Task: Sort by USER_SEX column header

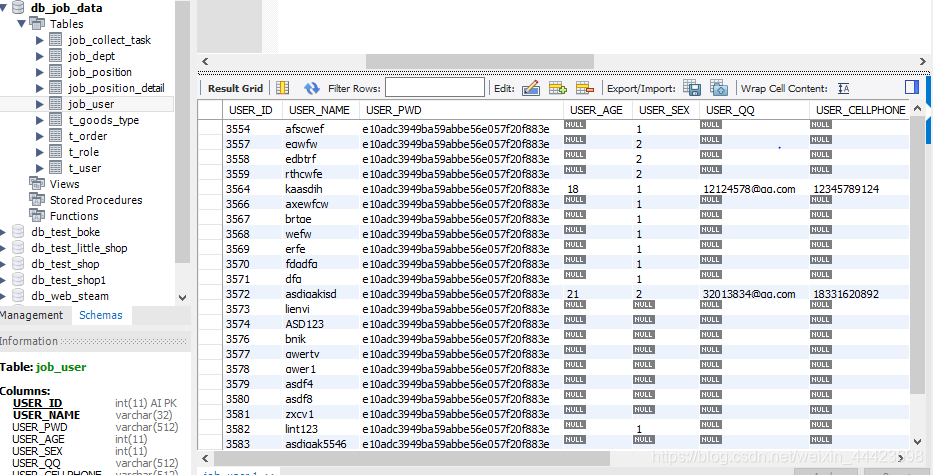Action: point(665,110)
